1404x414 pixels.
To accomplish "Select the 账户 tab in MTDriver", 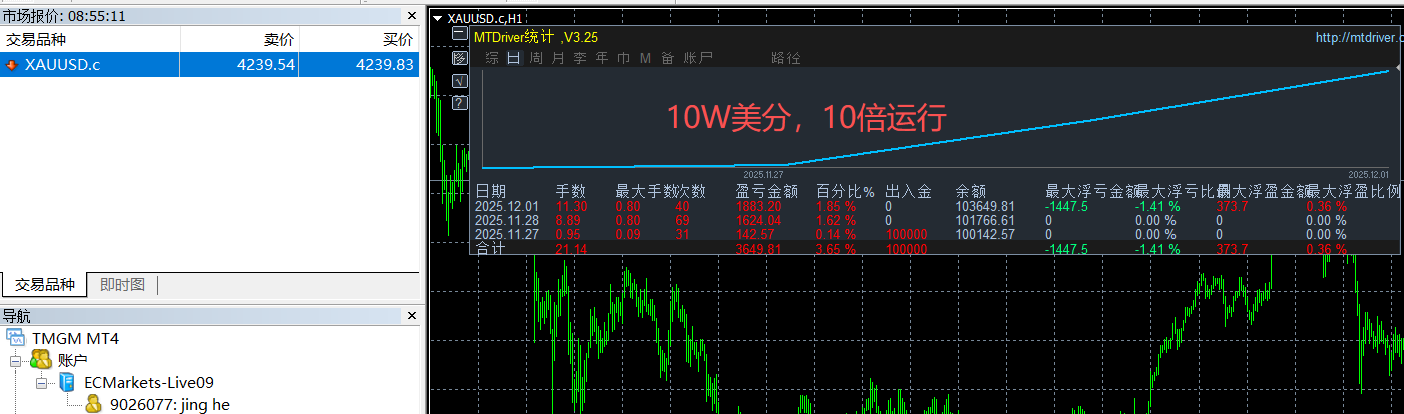I will (x=698, y=58).
